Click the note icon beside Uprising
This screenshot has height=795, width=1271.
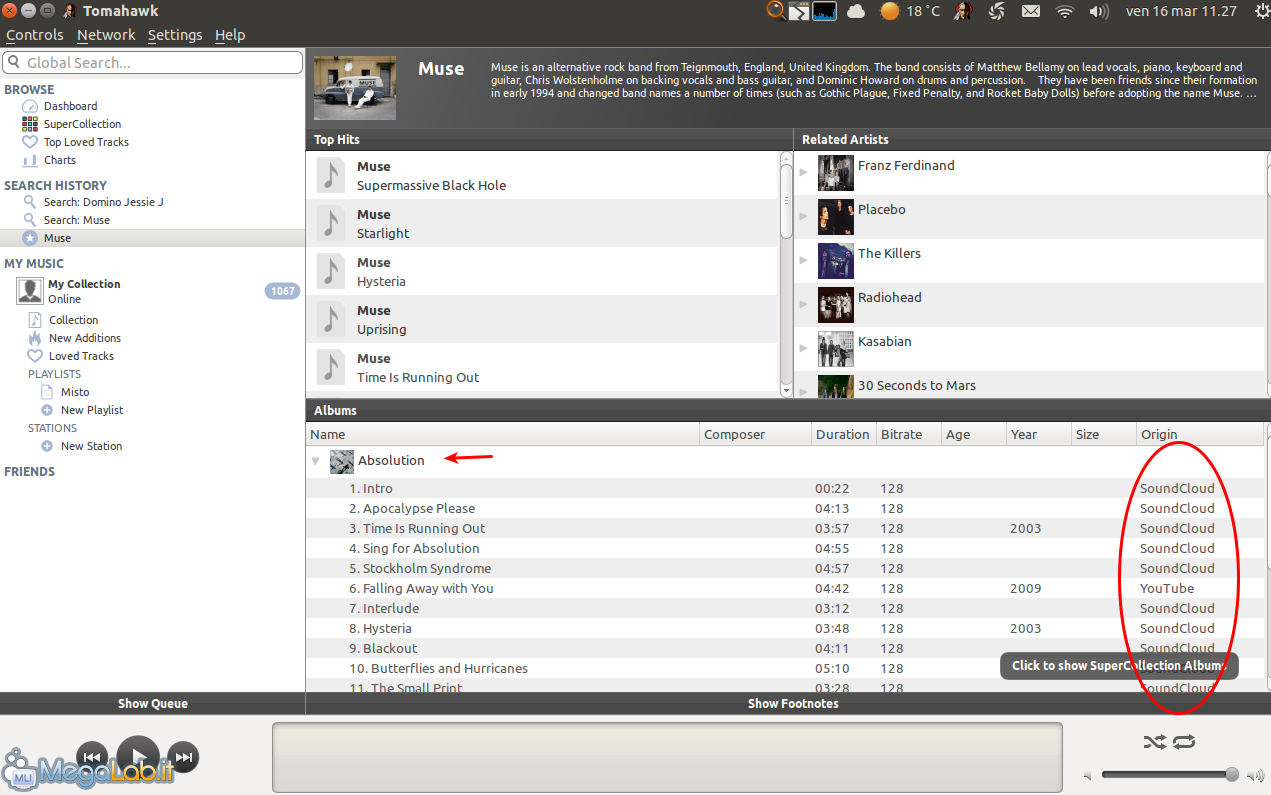click(331, 319)
